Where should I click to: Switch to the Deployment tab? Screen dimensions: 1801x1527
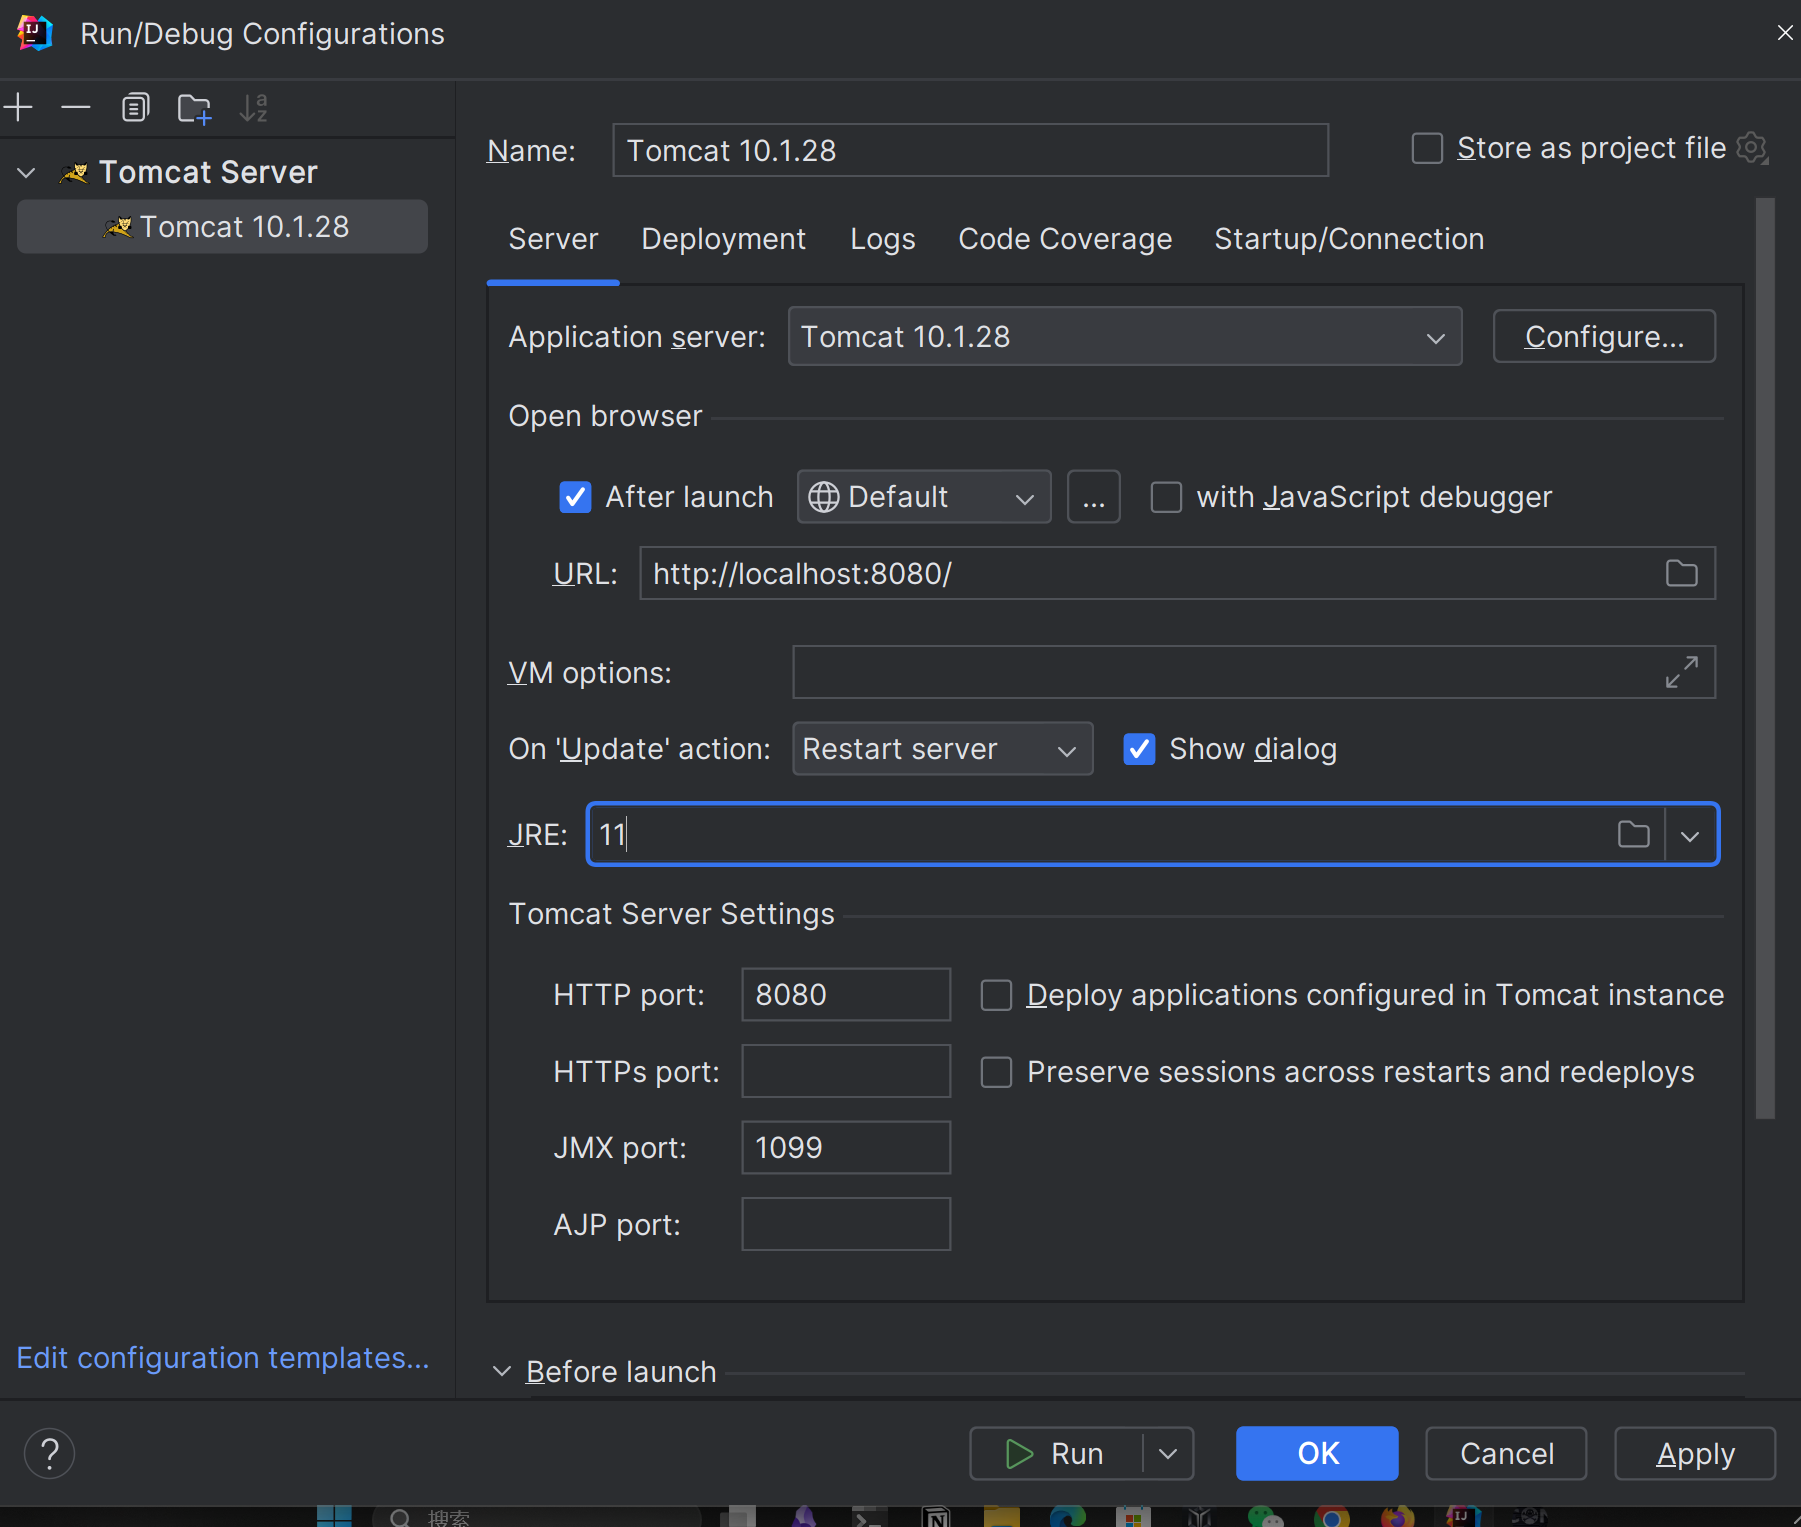coord(723,239)
